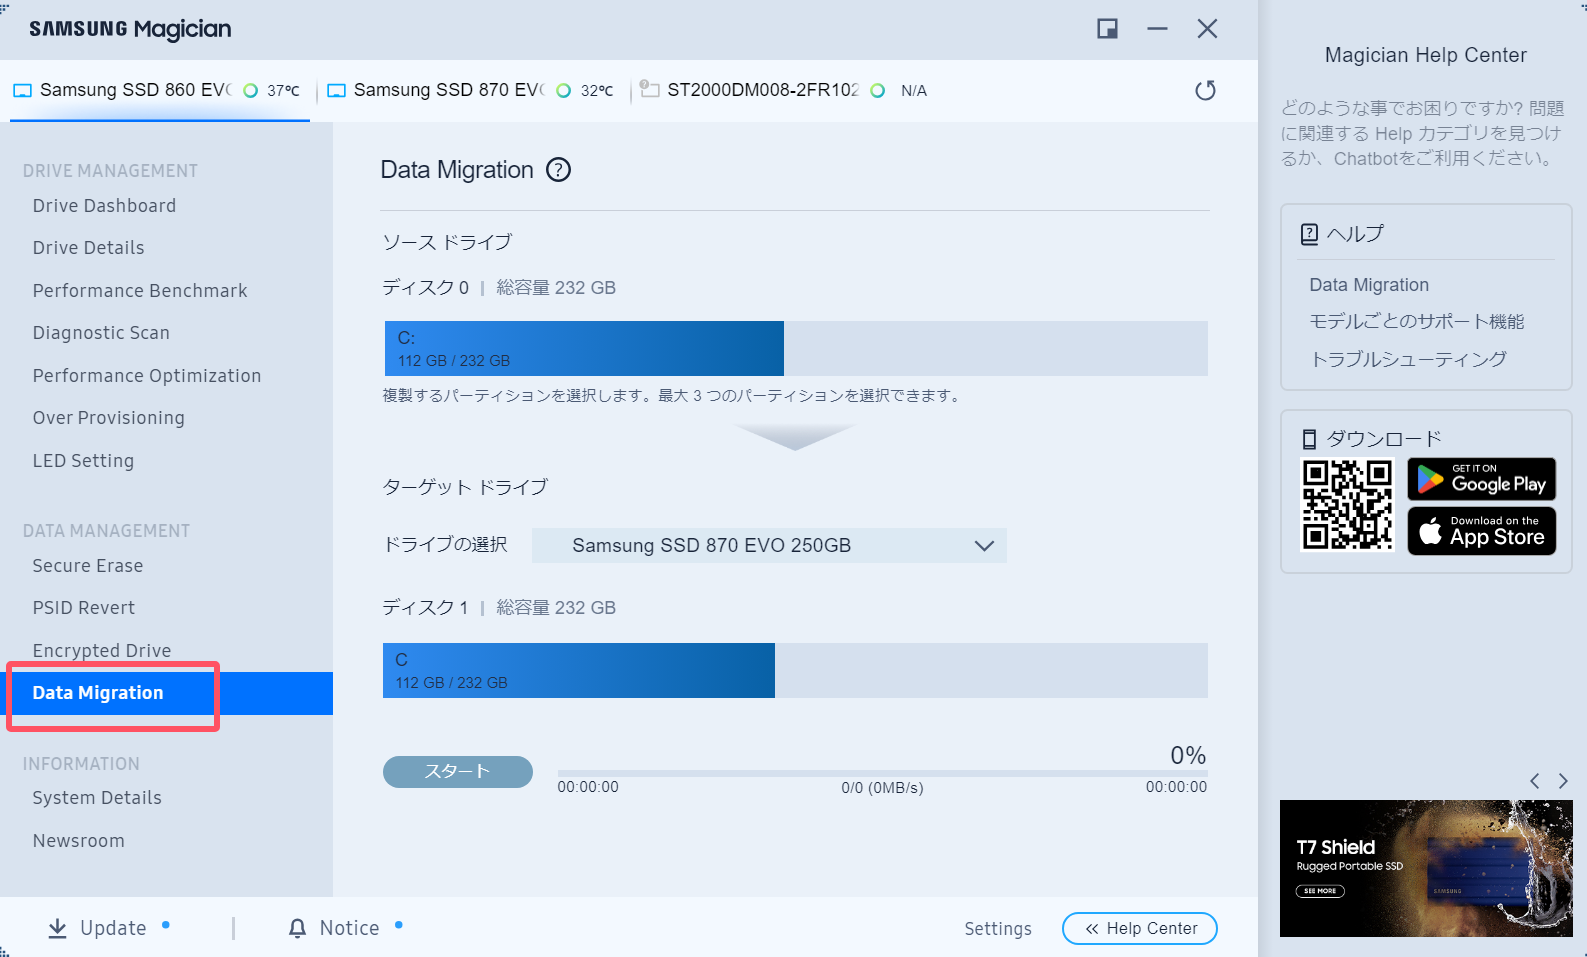Click ディスク 1 総容量 232 GB label
This screenshot has width=1587, height=957.
[499, 608]
